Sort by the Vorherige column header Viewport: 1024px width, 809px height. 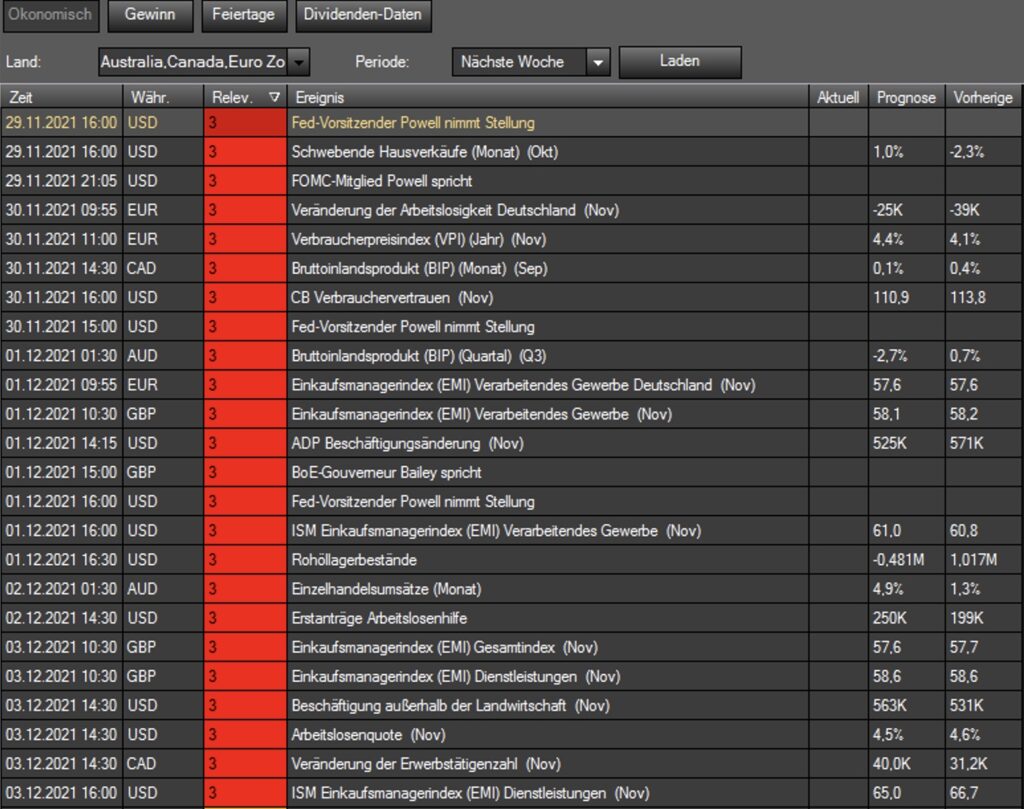click(x=983, y=98)
